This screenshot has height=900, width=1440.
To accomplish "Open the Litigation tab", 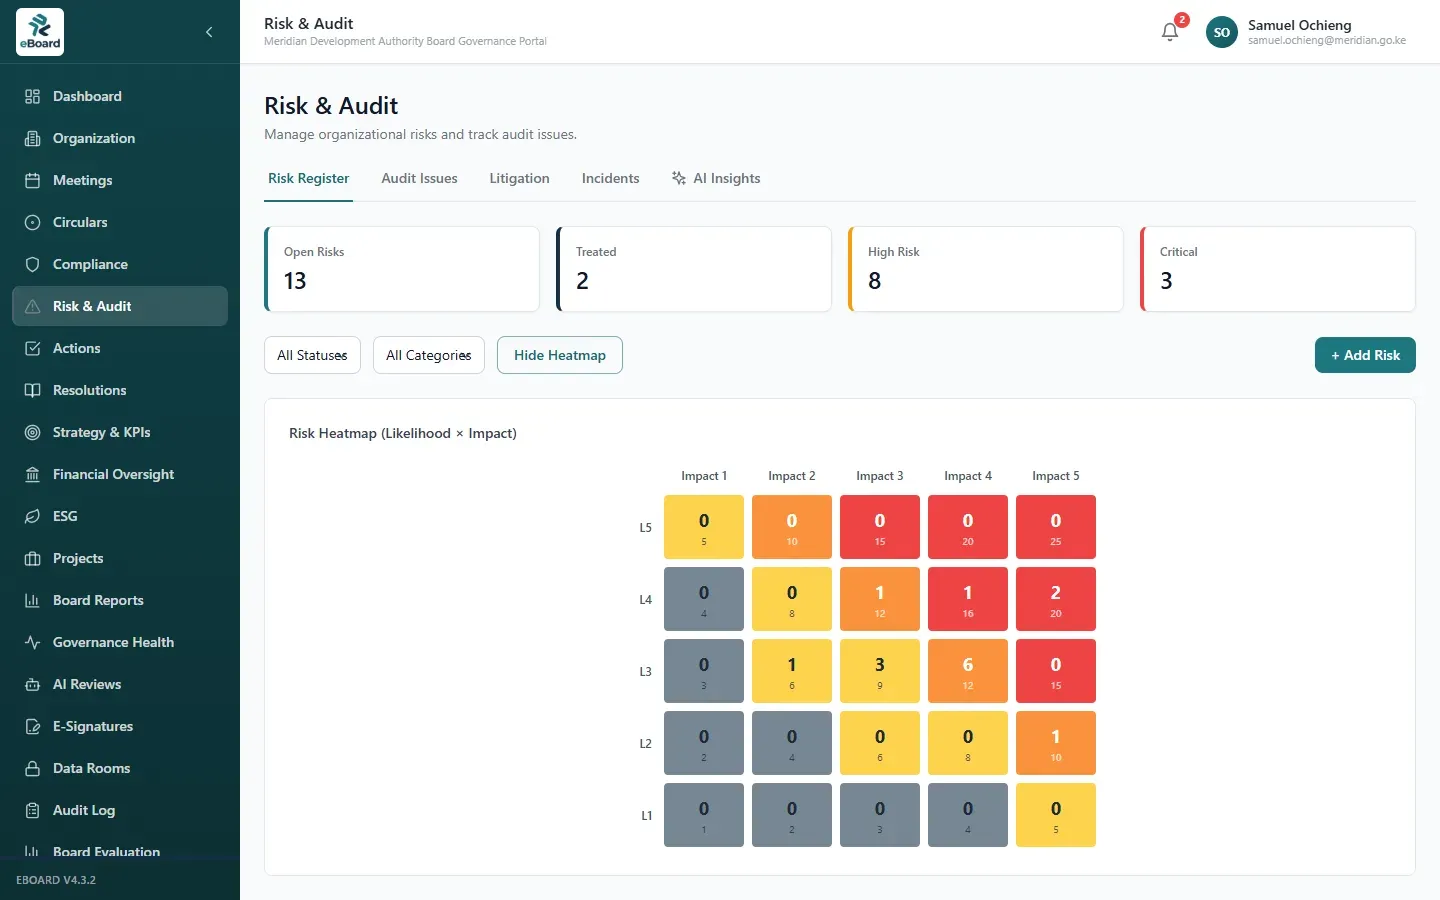I will pyautogui.click(x=519, y=178).
